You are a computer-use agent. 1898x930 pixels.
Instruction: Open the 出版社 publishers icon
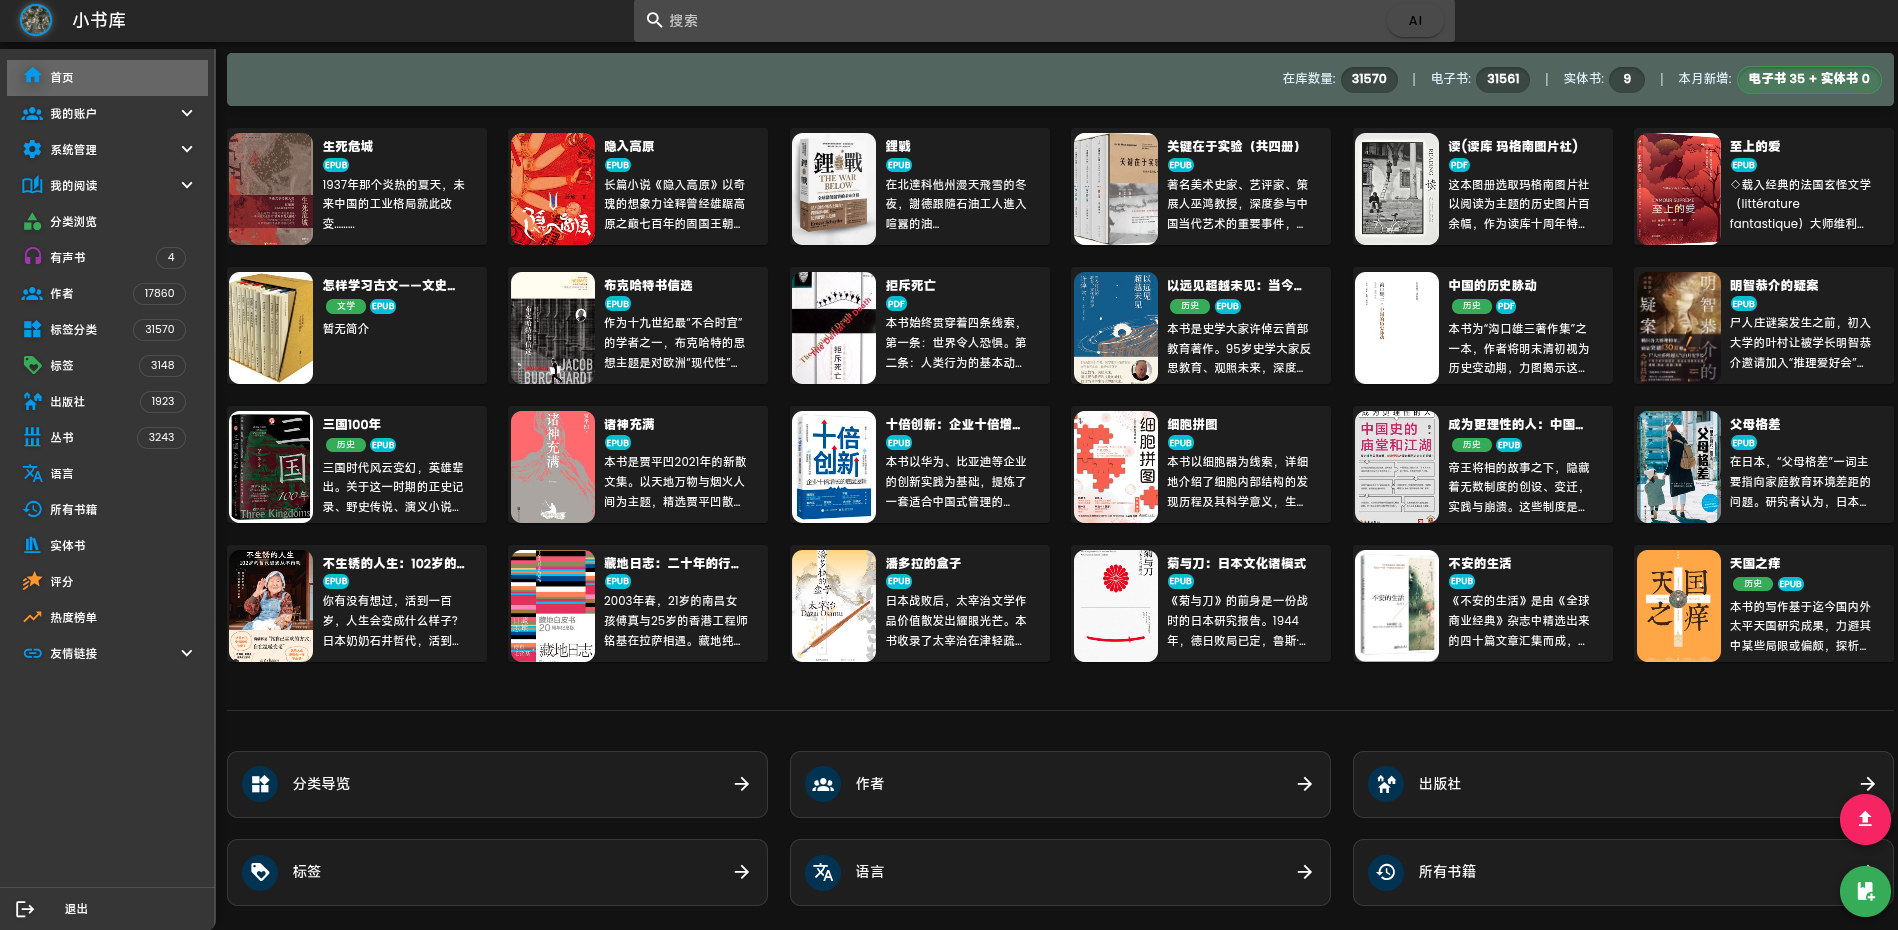(x=32, y=401)
